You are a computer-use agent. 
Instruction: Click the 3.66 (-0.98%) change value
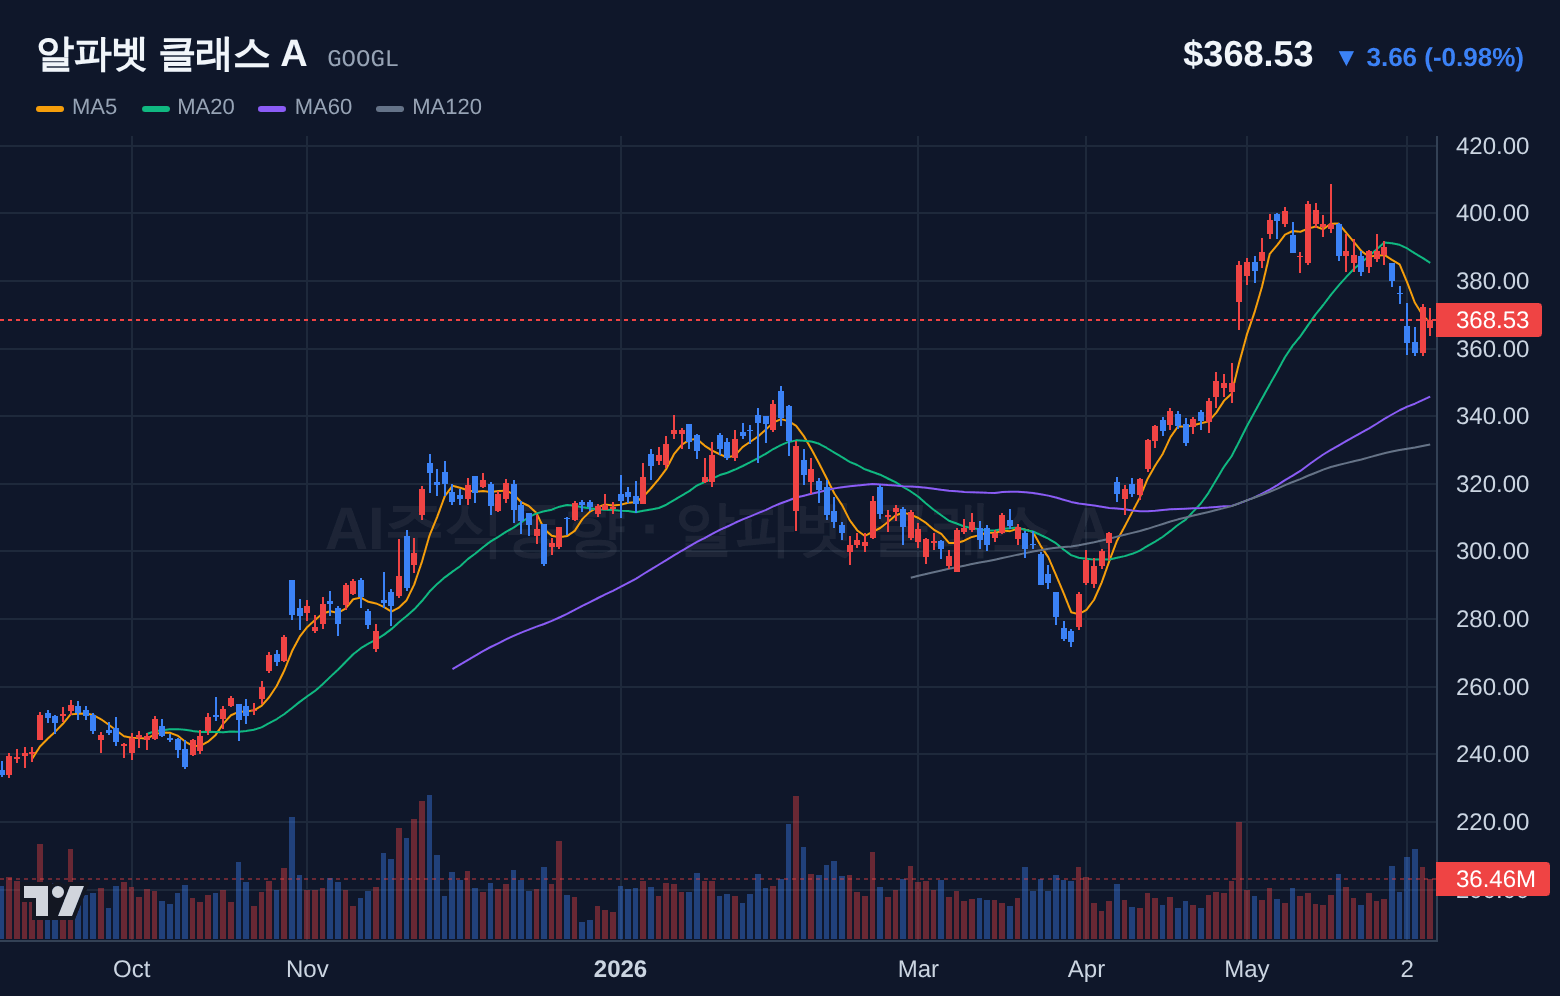1445,58
